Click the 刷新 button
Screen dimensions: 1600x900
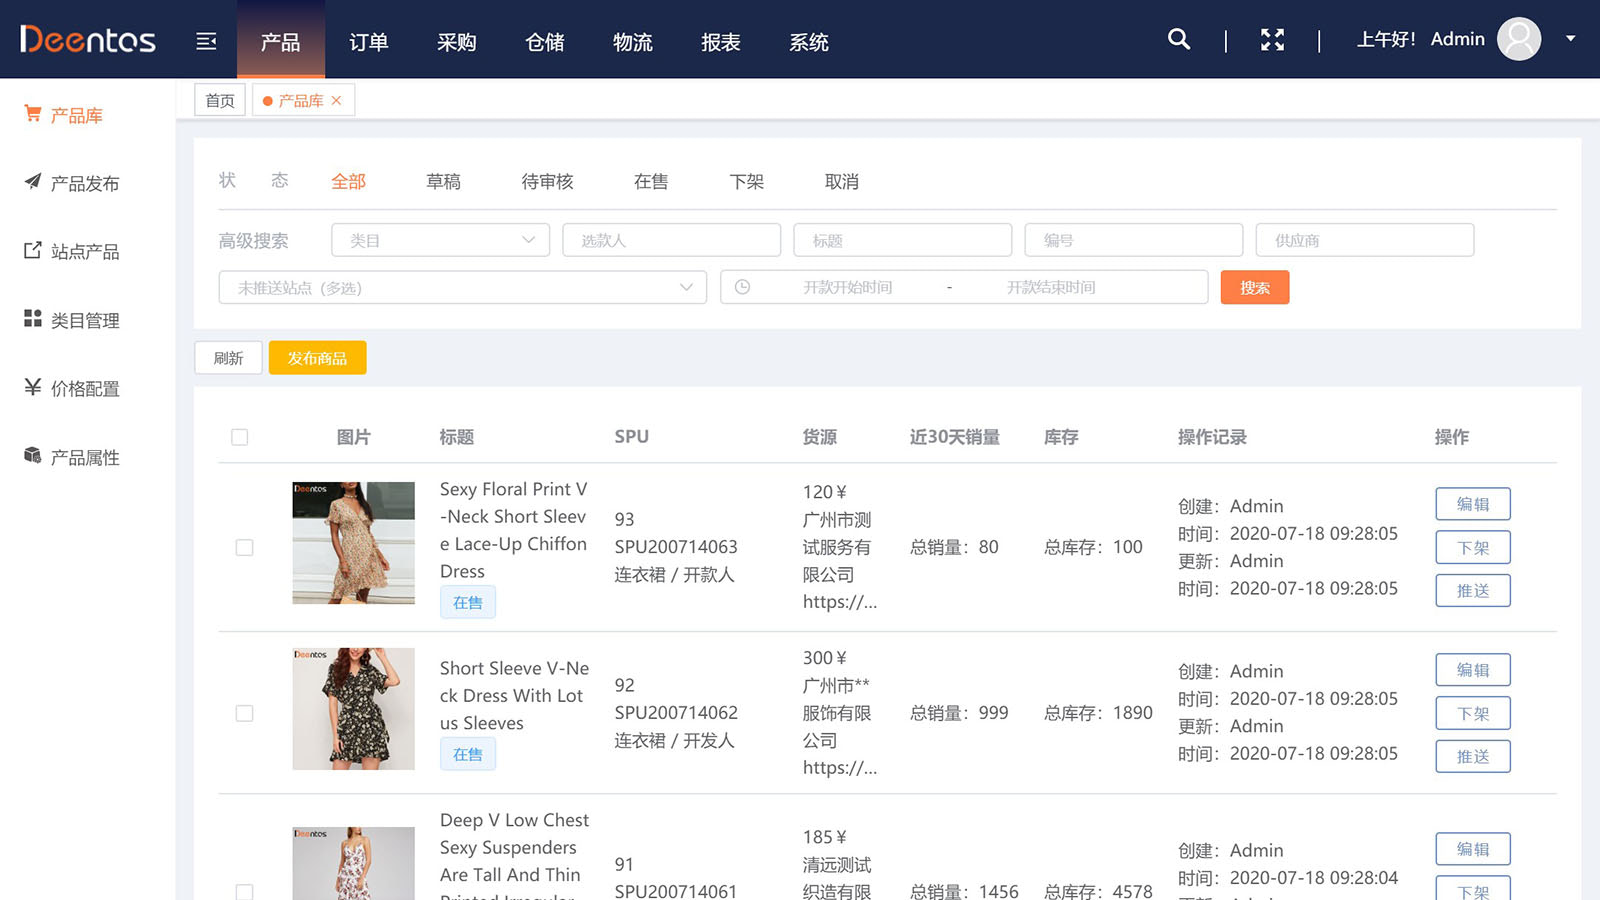pos(228,358)
